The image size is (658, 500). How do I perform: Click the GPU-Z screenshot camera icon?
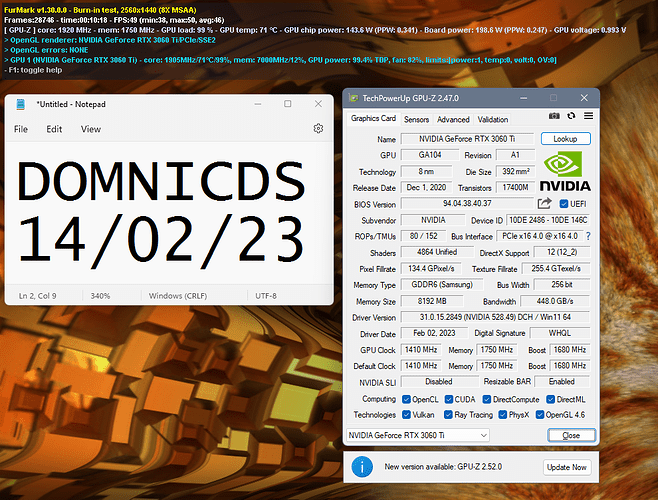click(x=554, y=116)
